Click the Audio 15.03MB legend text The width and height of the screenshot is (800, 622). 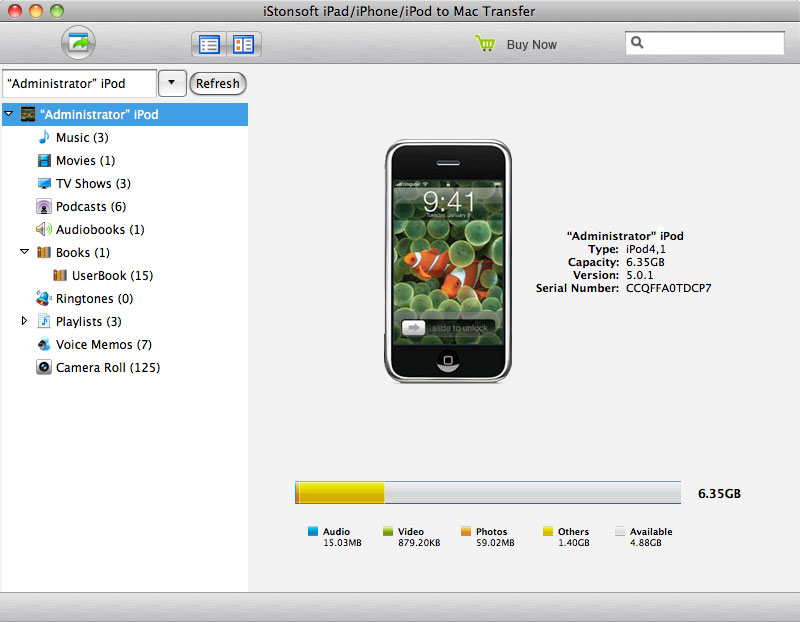point(342,537)
